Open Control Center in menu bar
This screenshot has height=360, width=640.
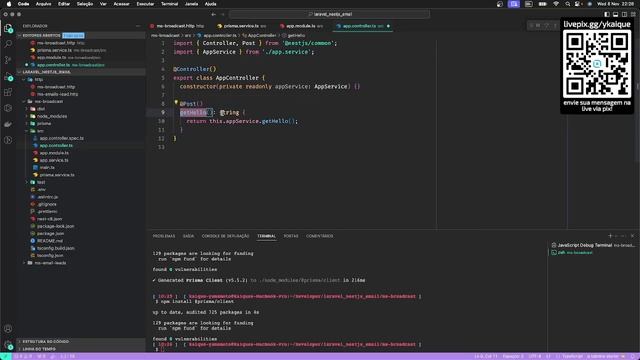578,4
